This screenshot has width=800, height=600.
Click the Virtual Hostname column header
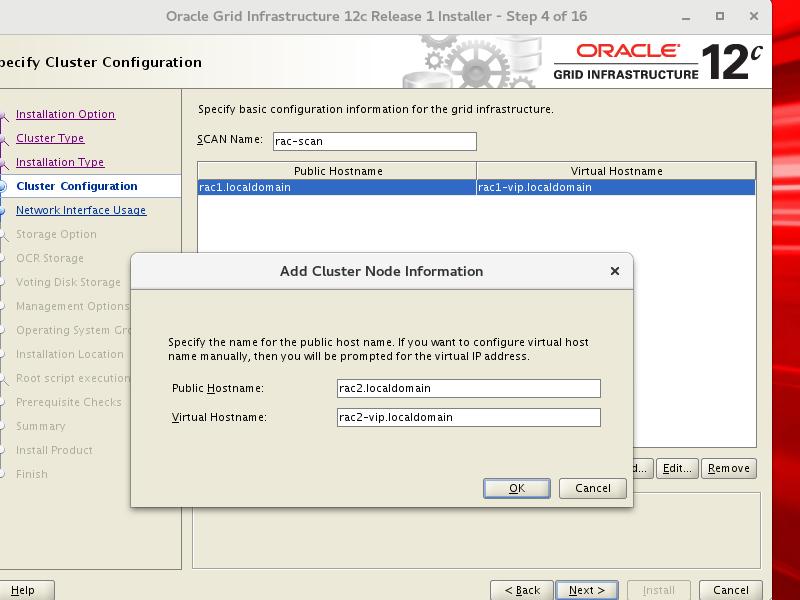(x=616, y=171)
